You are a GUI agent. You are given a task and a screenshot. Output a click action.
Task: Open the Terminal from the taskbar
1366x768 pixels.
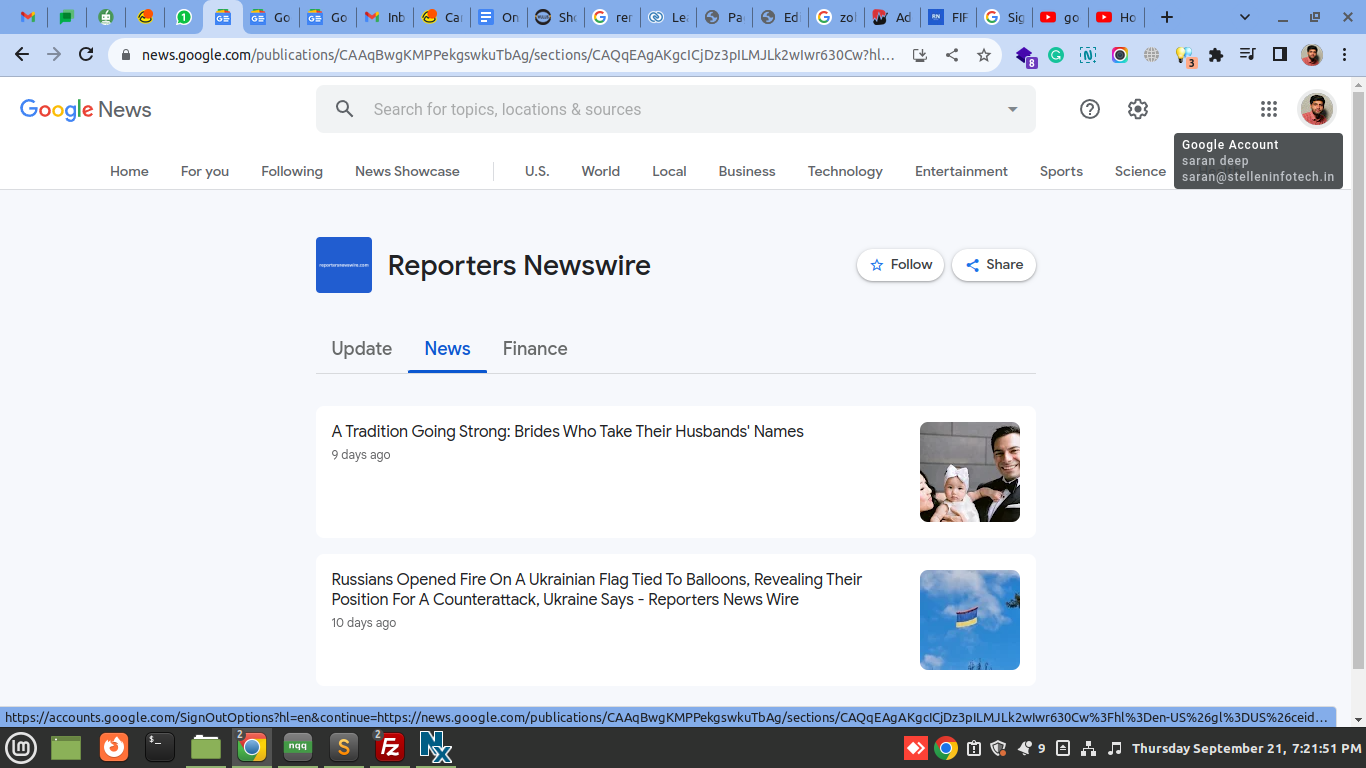click(160, 747)
